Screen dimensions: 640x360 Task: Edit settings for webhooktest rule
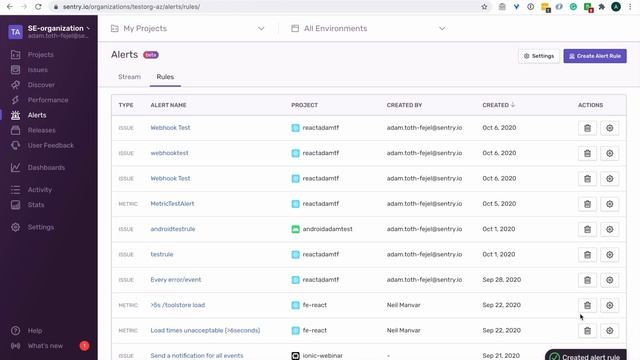[609, 153]
